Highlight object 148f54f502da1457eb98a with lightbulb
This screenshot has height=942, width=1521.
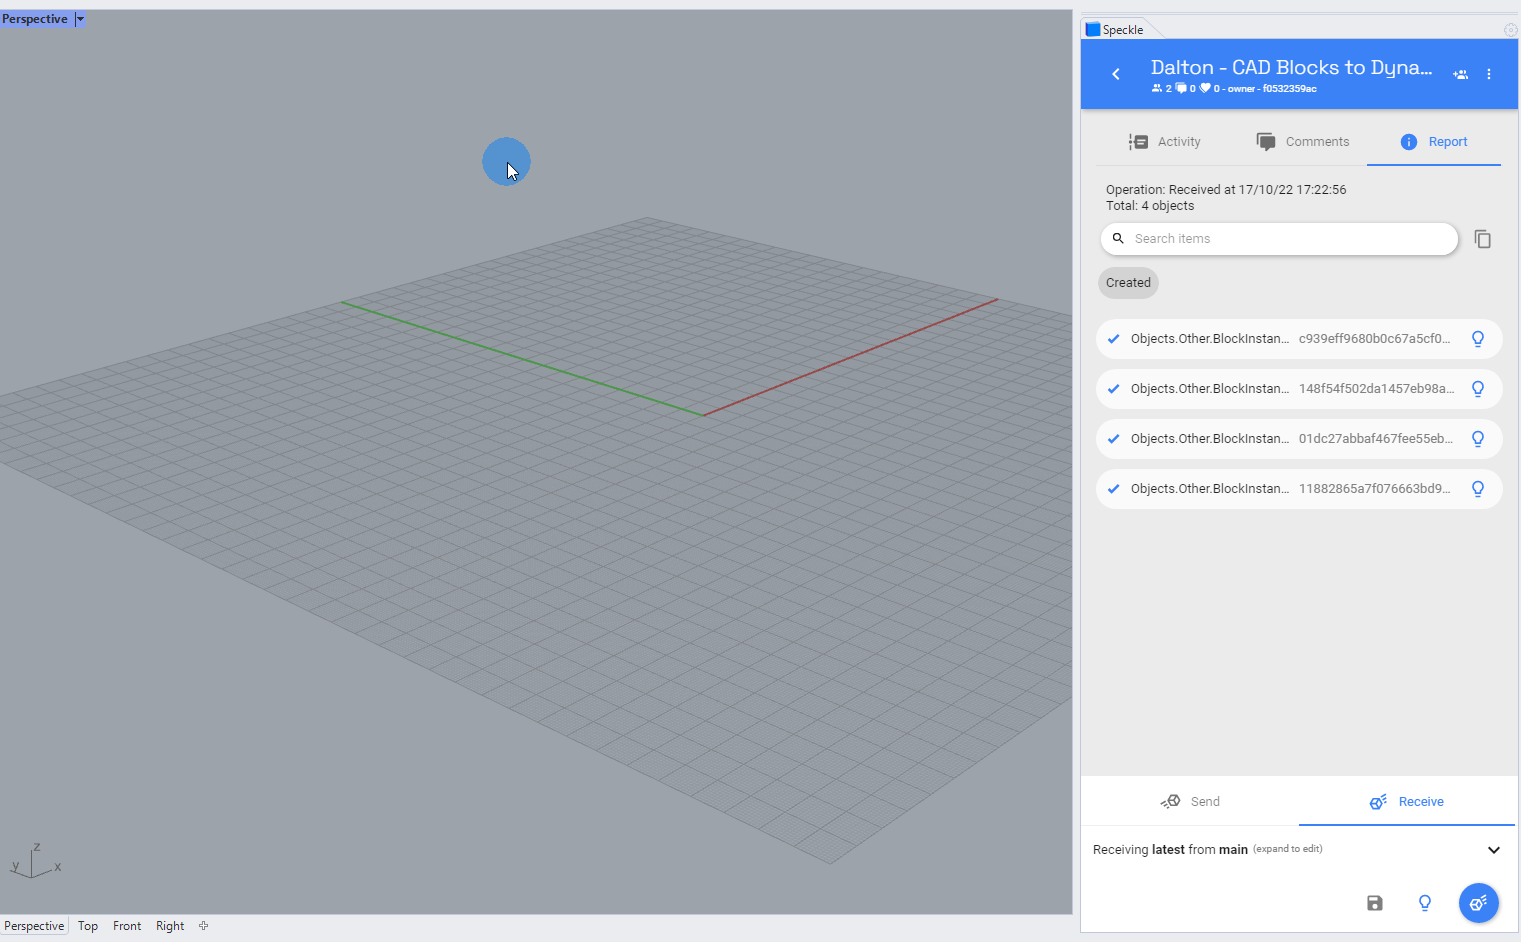1478,389
